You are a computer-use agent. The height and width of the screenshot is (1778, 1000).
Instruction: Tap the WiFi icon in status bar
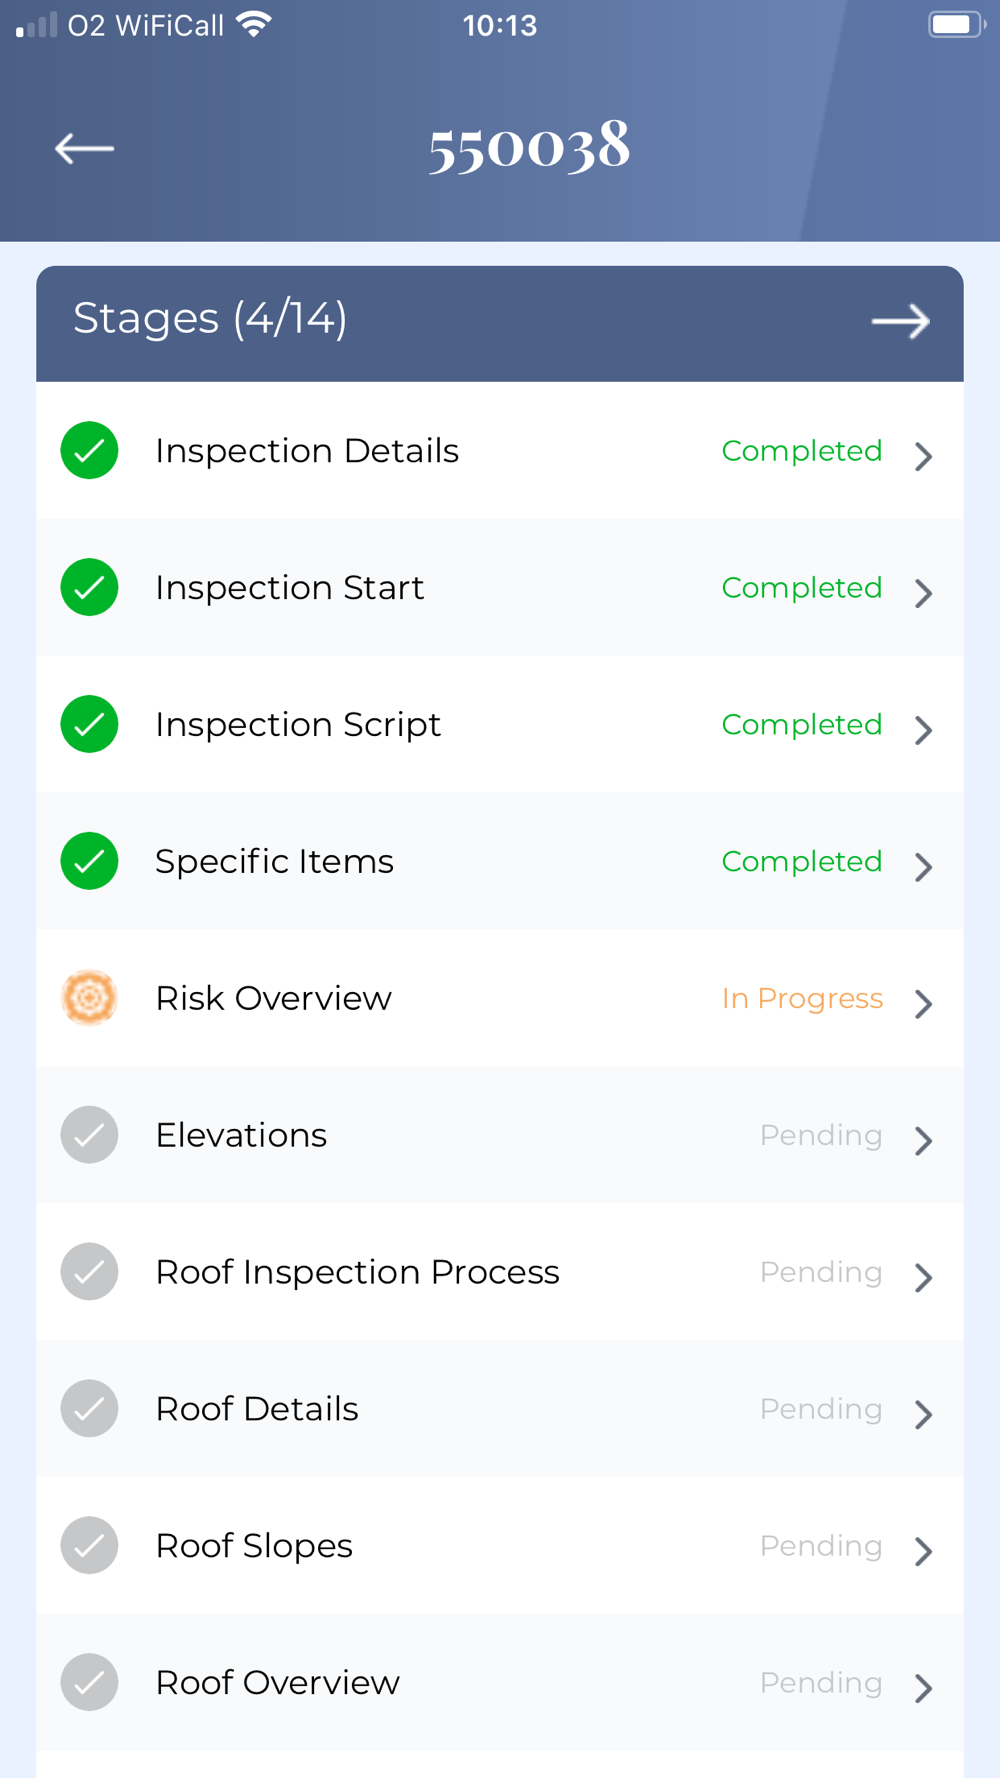pyautogui.click(x=254, y=24)
